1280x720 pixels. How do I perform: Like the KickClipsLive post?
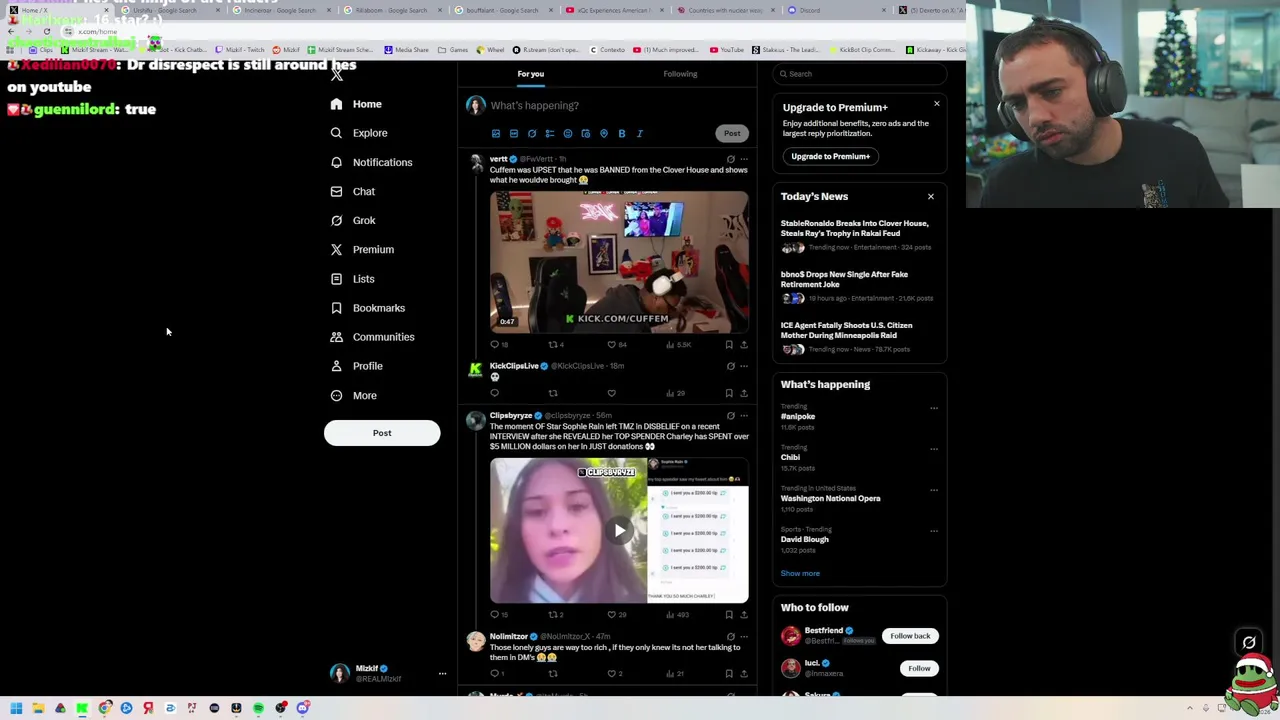[x=611, y=393]
